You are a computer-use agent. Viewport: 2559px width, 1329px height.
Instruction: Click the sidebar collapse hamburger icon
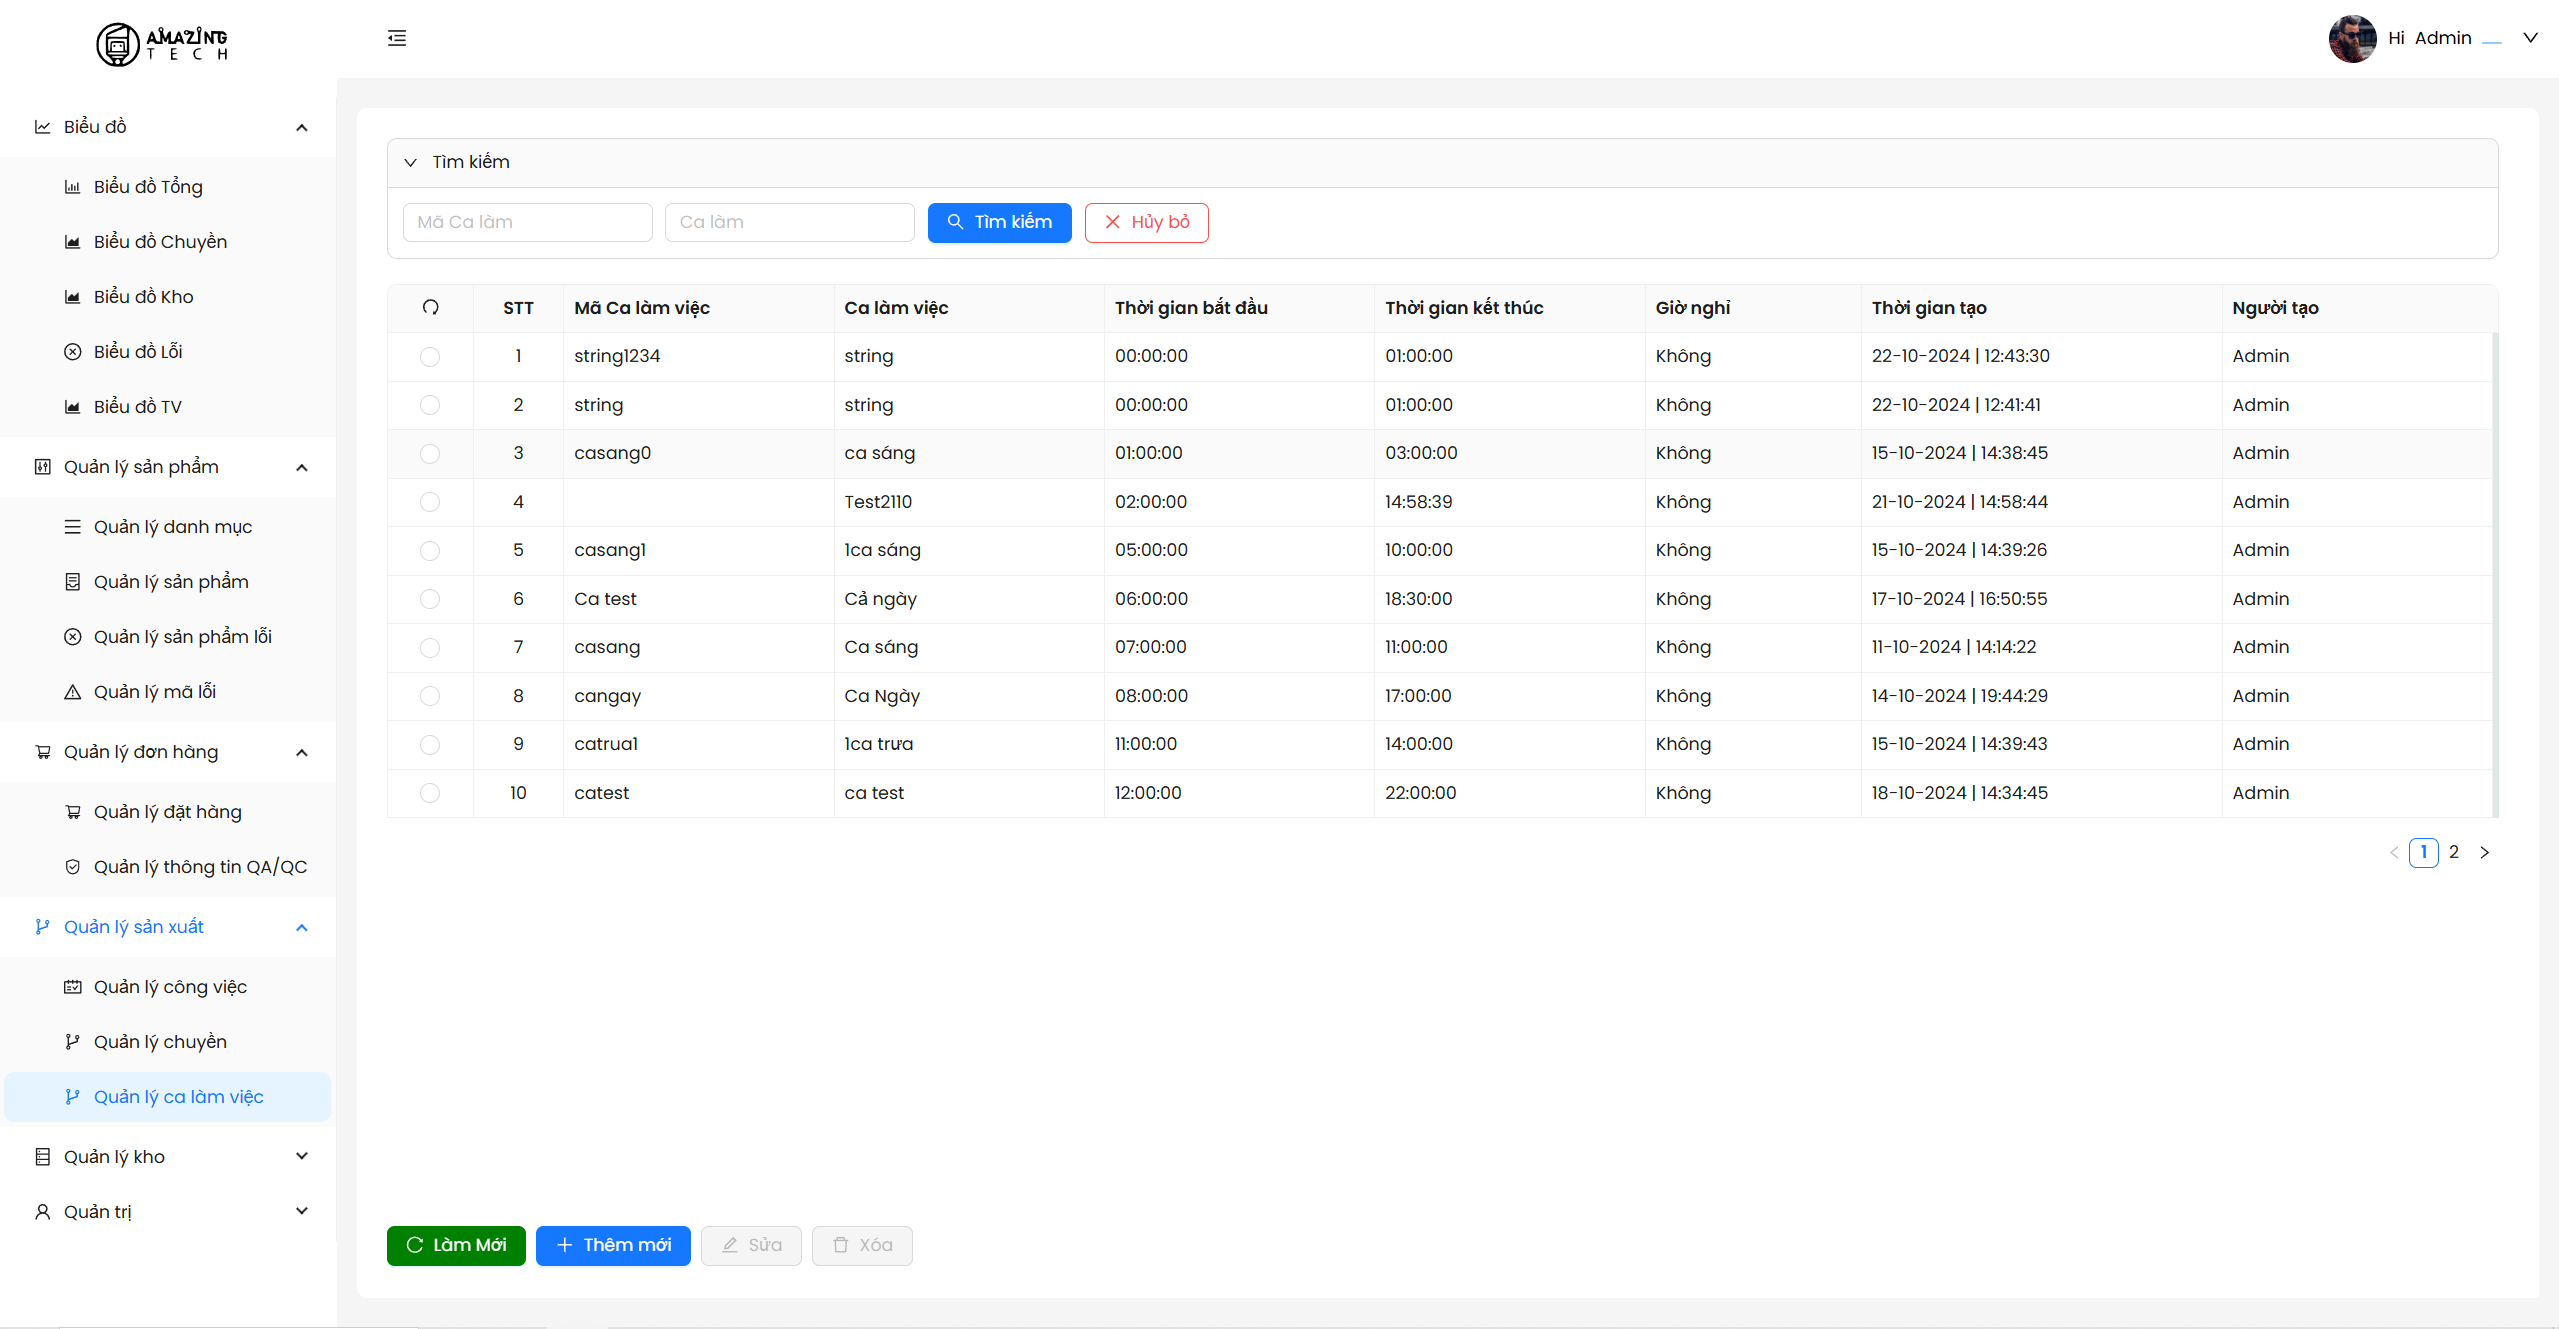(x=397, y=38)
